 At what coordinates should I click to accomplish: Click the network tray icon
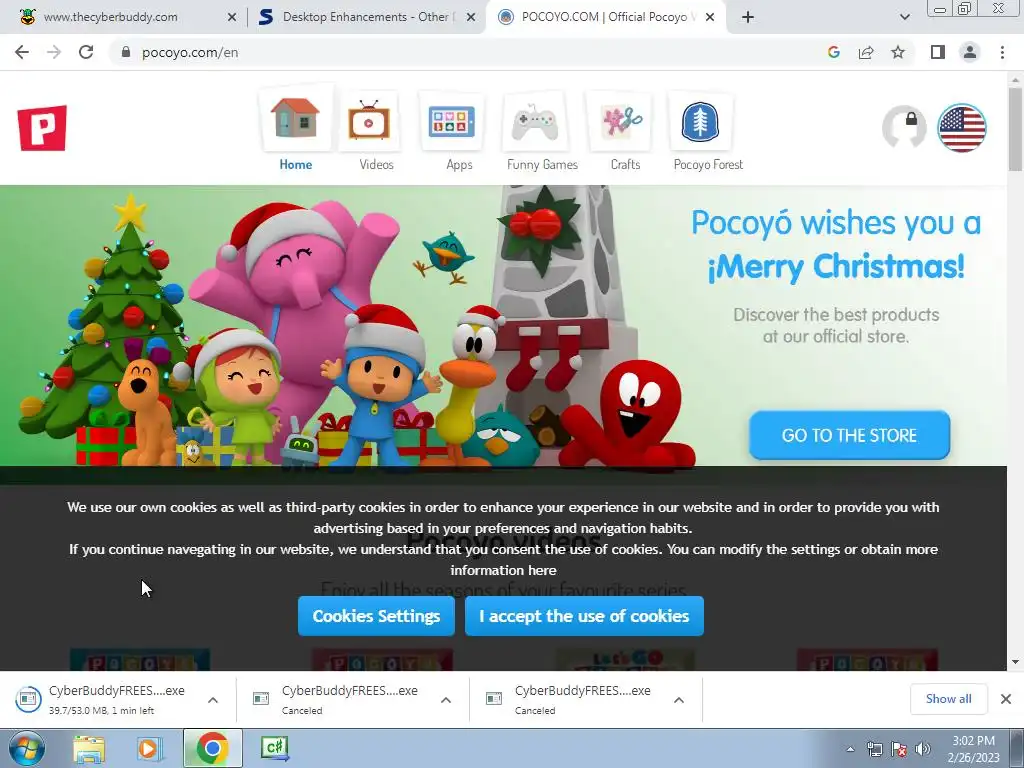[874, 749]
